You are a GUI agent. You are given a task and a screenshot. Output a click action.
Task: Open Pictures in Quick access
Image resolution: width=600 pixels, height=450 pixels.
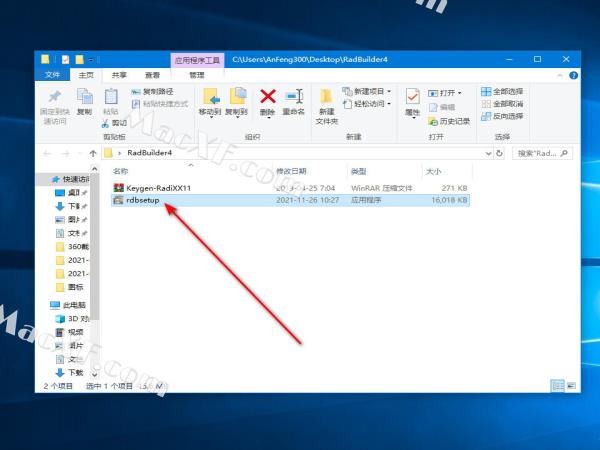pyautogui.click(x=71, y=220)
